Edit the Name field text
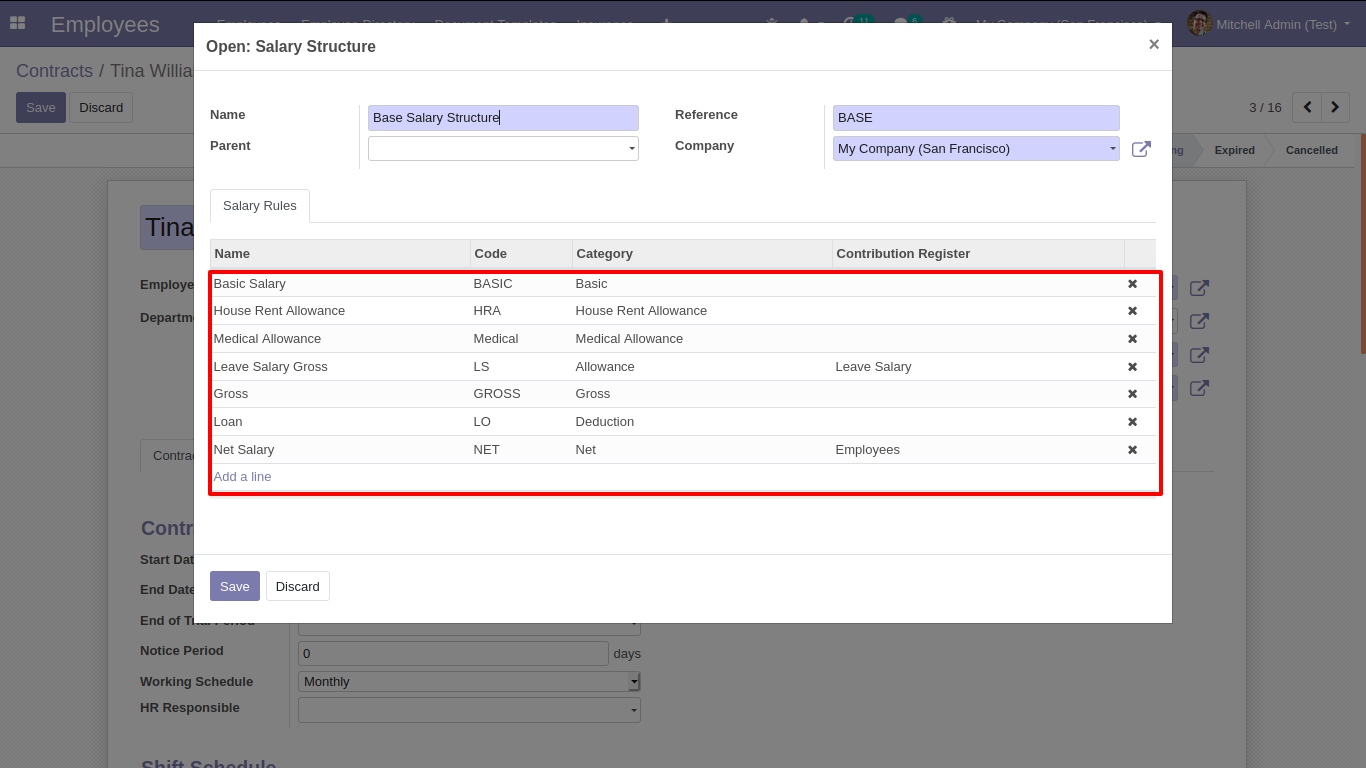 (502, 118)
